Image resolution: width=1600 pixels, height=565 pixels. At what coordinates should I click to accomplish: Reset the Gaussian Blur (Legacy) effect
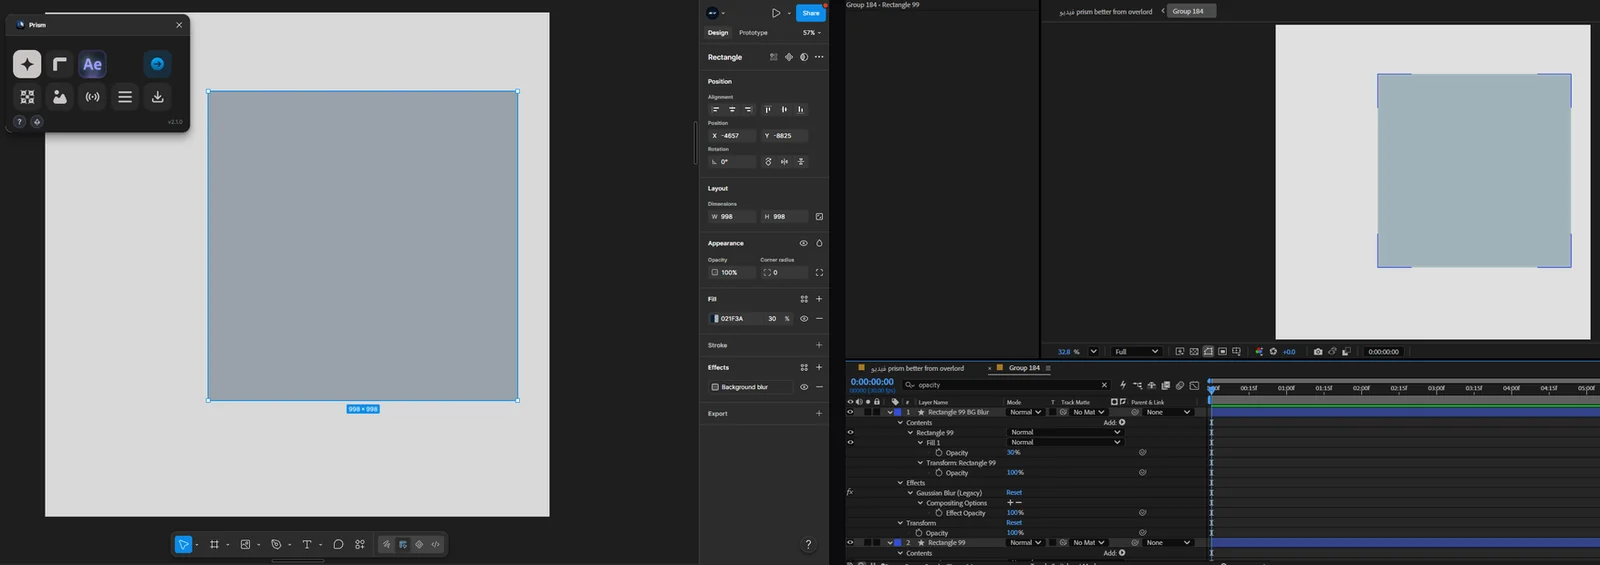[1014, 493]
